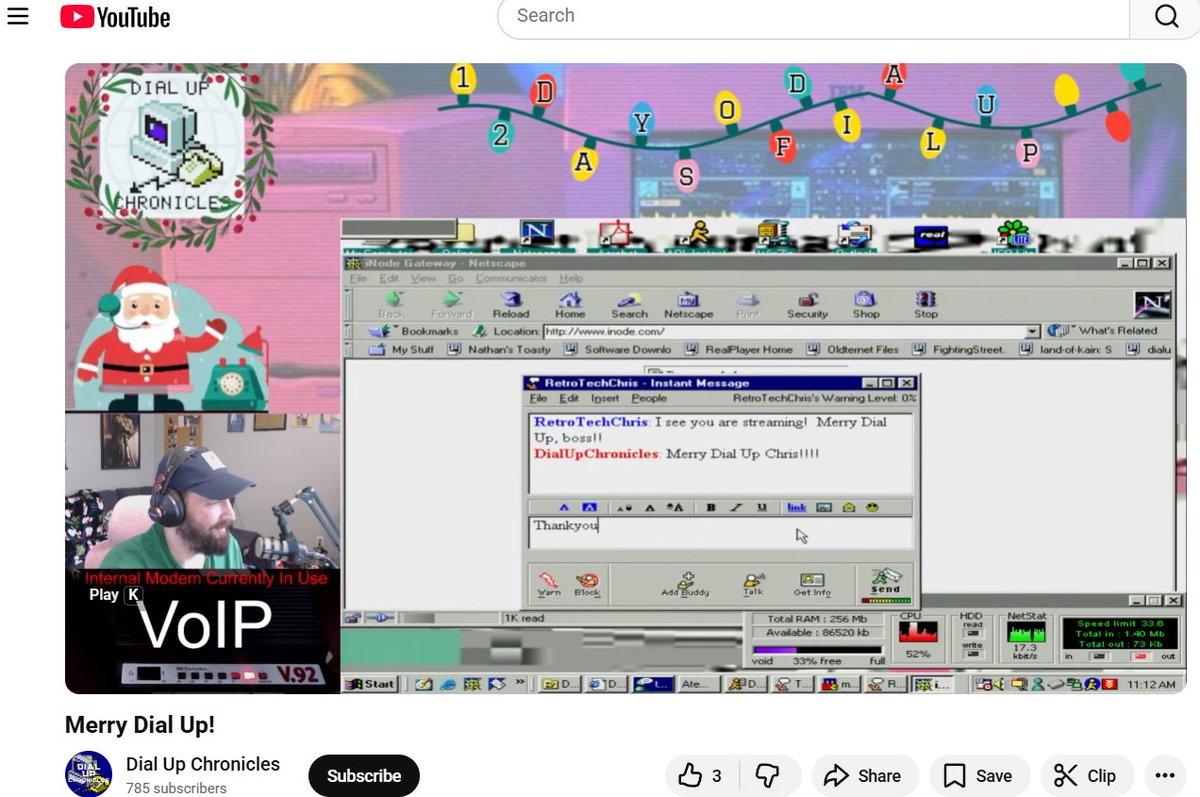Click the YouTube magnifier search button
Screen dimensions: 1200x797
coord(1165,16)
